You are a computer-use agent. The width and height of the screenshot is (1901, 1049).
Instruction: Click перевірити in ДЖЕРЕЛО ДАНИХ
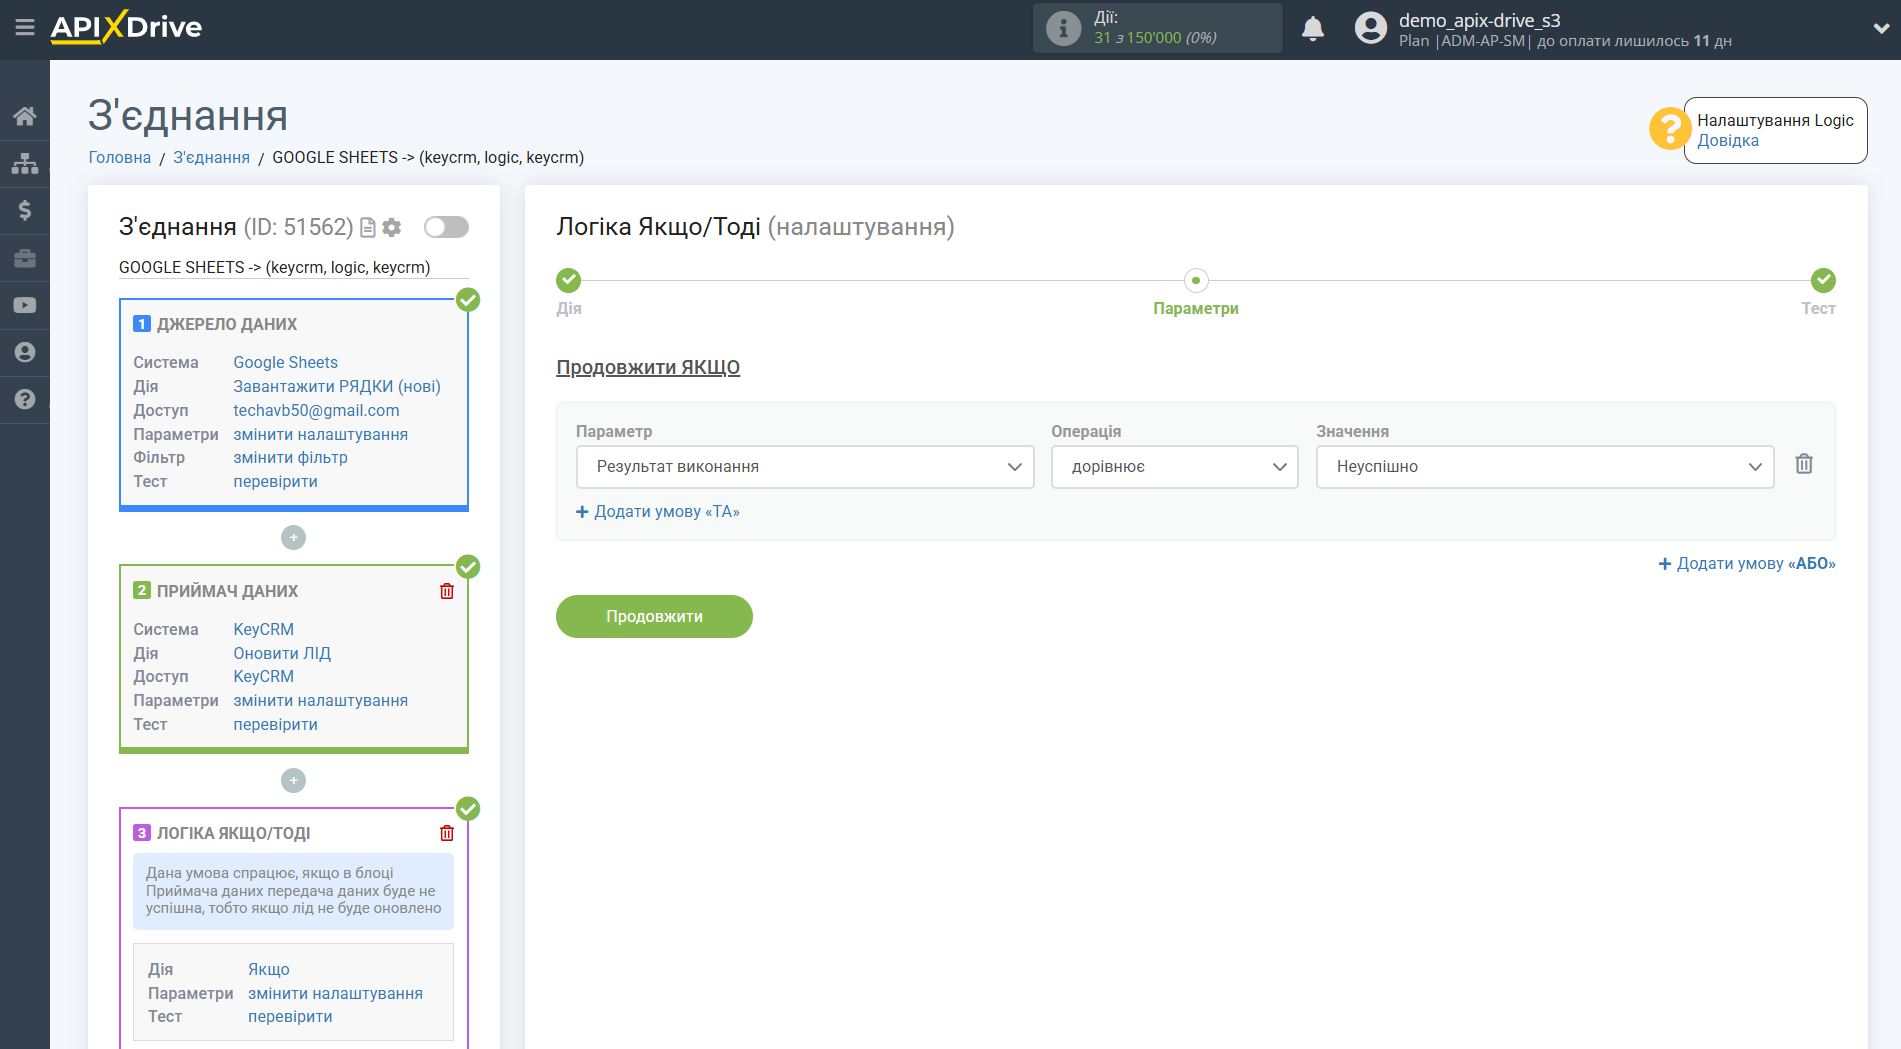276,482
